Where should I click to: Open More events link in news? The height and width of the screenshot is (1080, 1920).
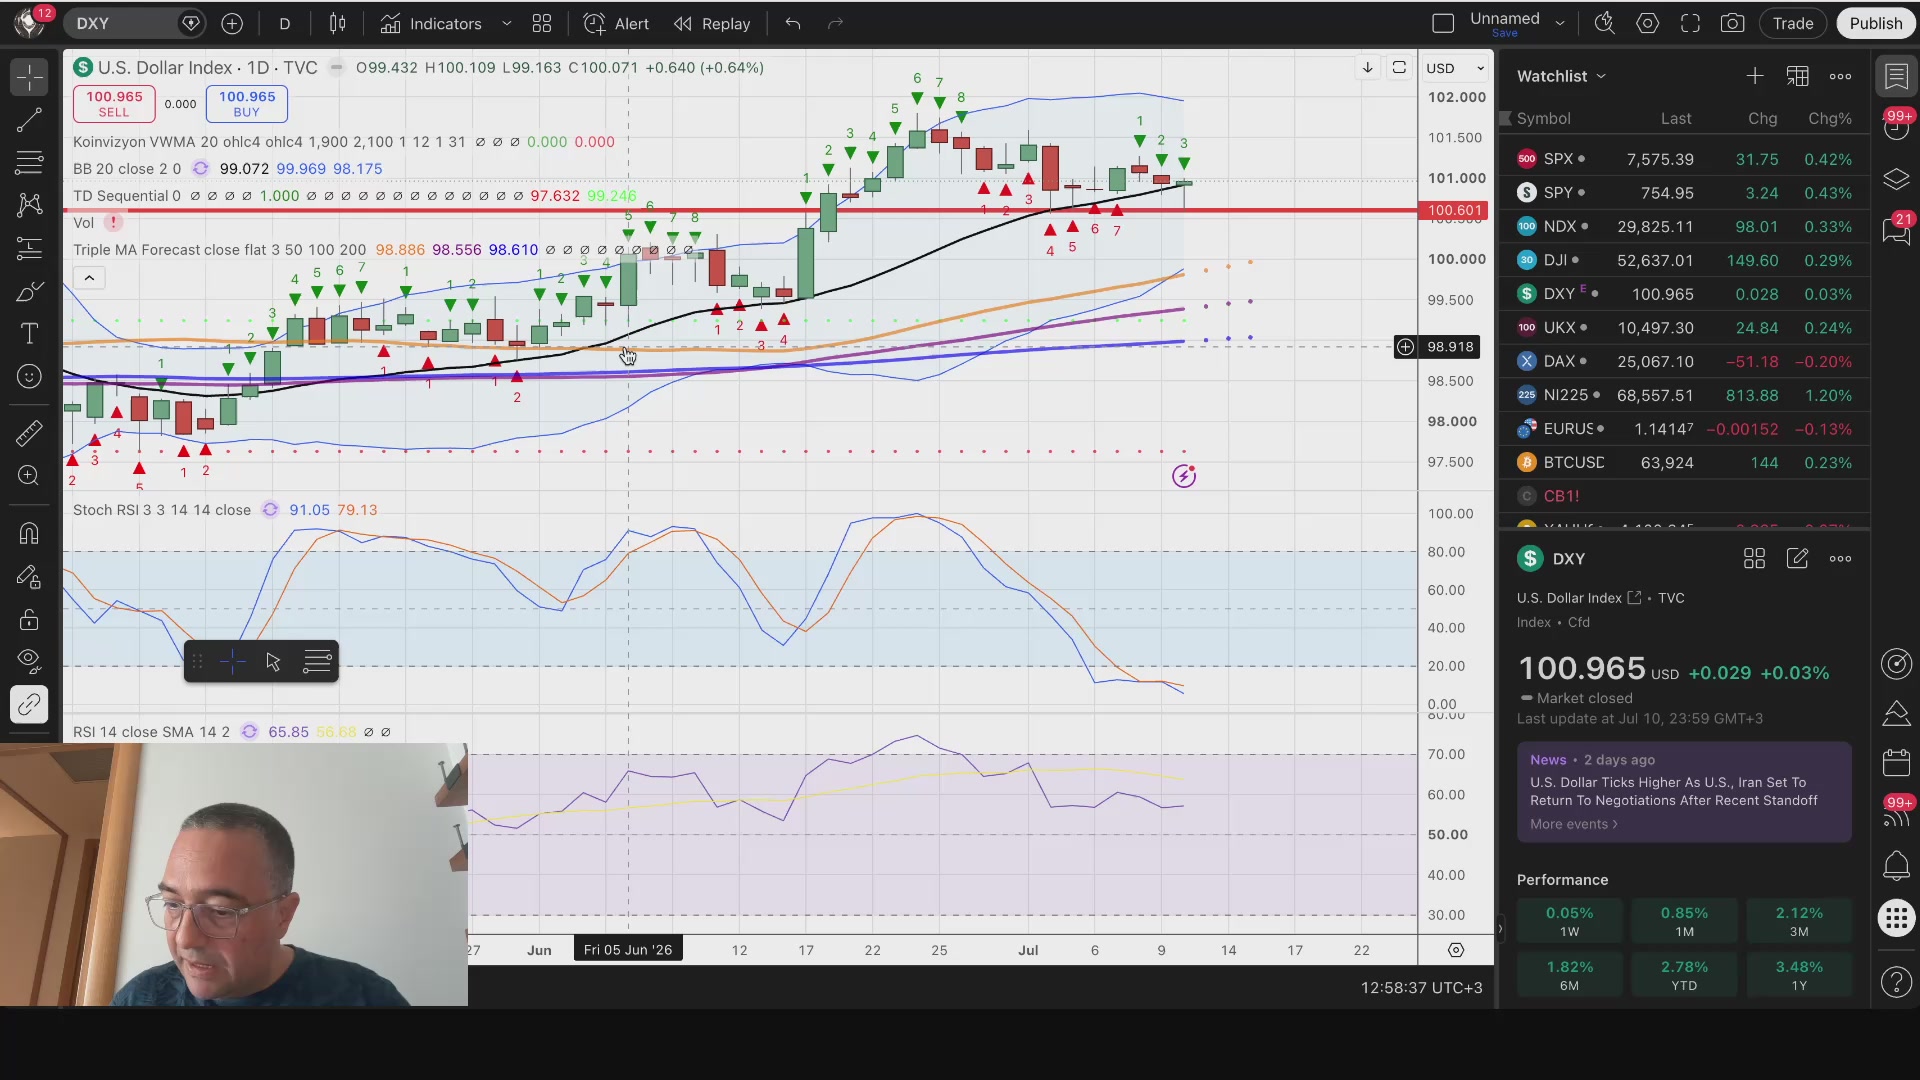1573,825
